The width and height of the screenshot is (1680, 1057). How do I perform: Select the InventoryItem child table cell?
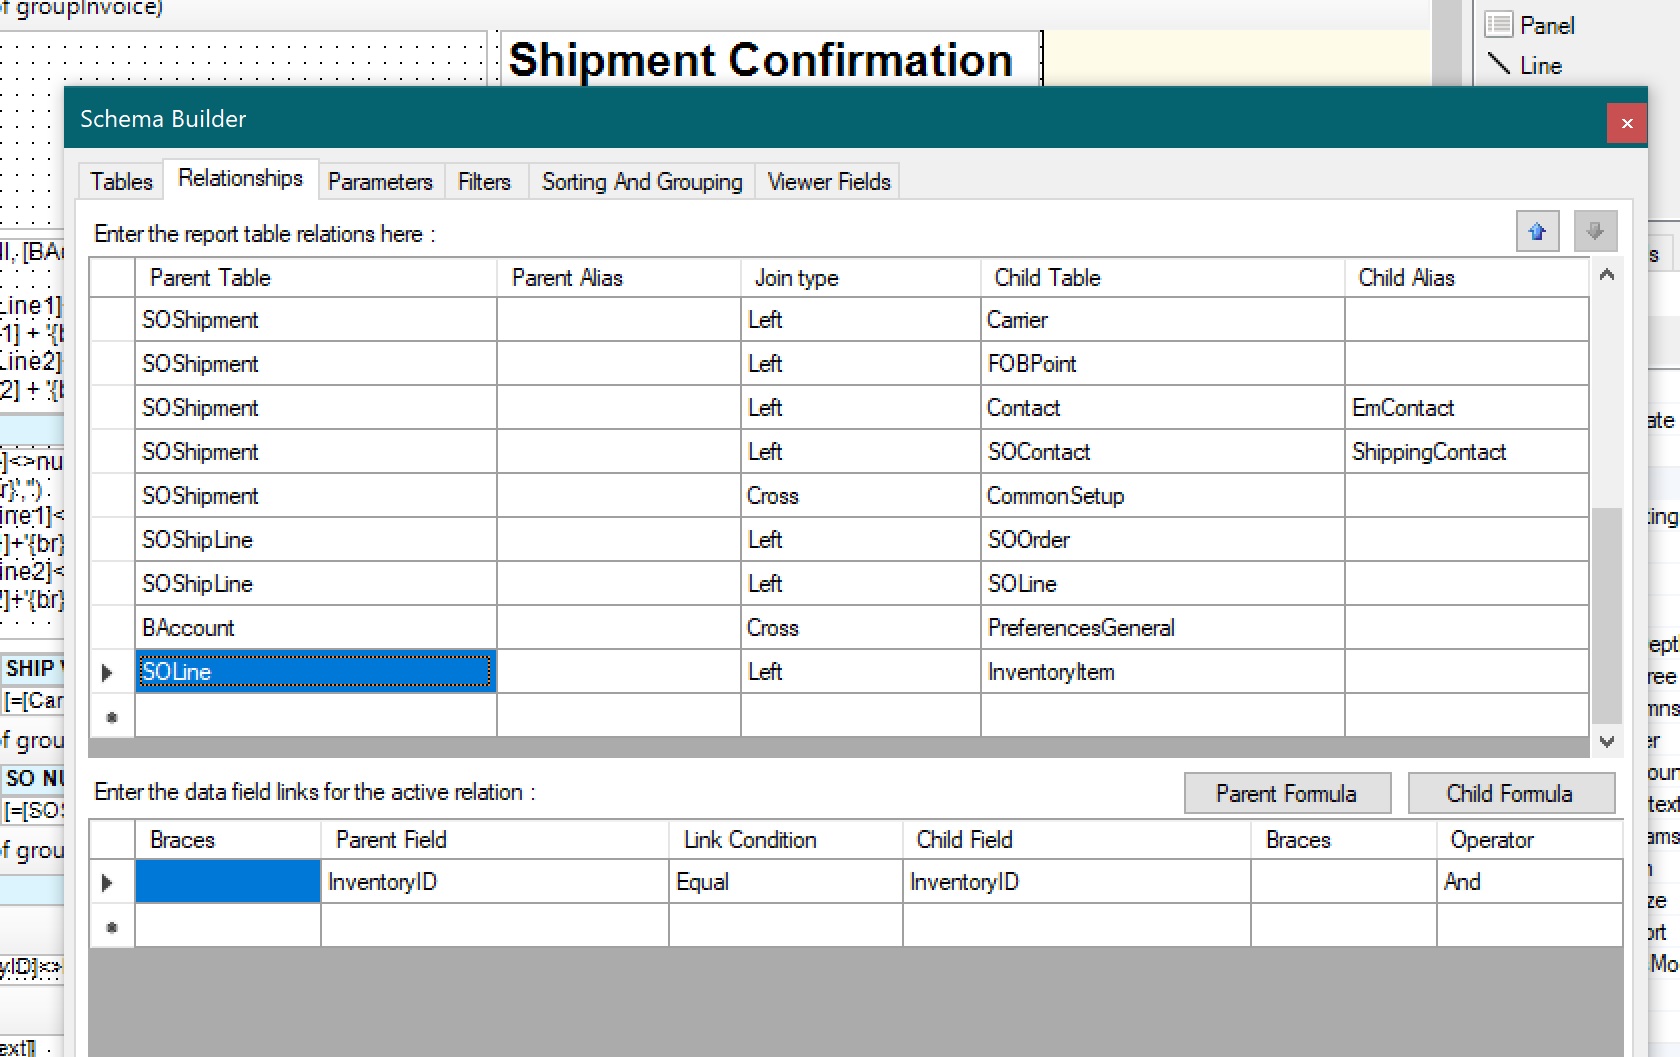1161,672
